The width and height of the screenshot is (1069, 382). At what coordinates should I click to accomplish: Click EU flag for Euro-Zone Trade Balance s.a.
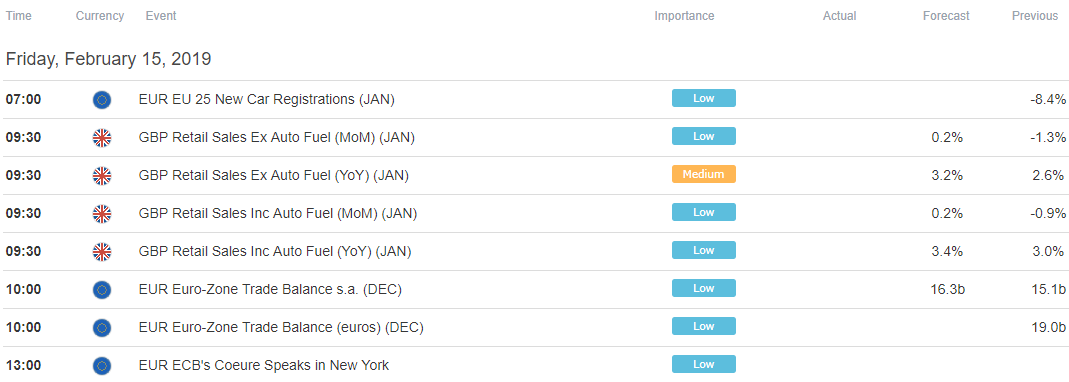[102, 290]
